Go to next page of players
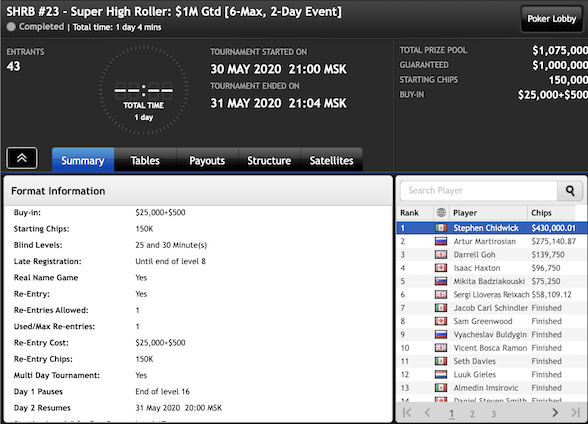This screenshot has width=588, height=424. 555,413
